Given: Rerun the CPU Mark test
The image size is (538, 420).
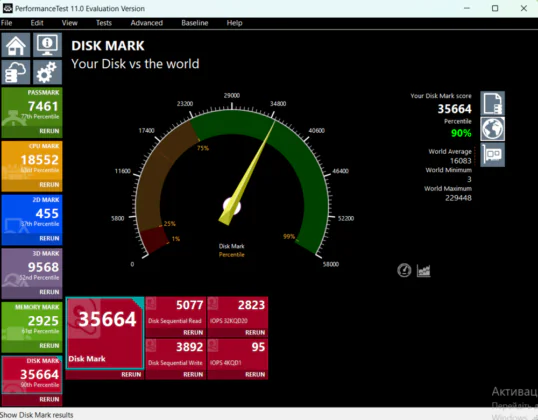Looking at the screenshot, I should [49, 185].
